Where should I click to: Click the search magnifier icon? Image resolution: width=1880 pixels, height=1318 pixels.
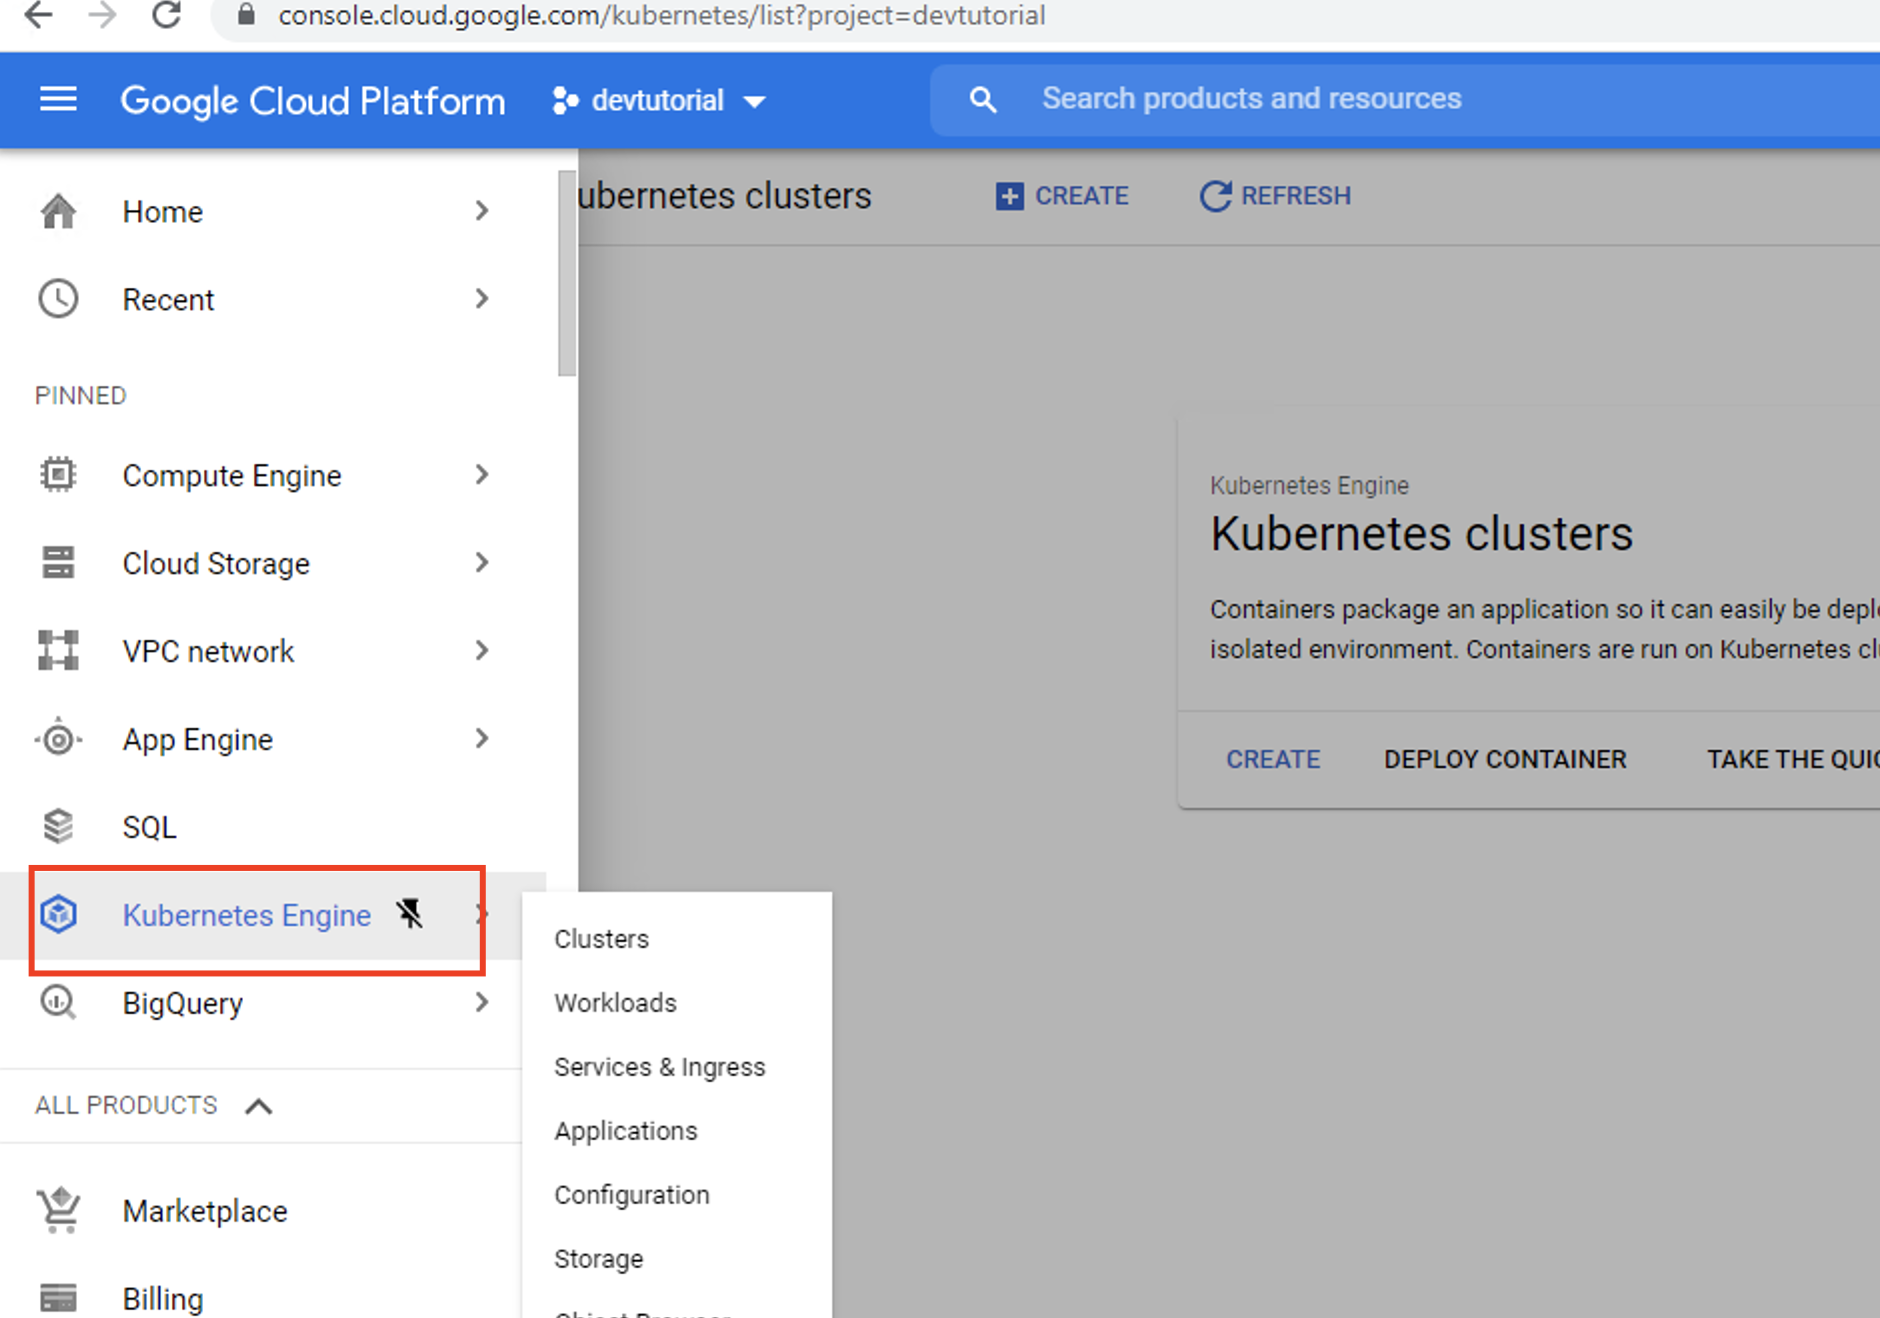click(983, 99)
